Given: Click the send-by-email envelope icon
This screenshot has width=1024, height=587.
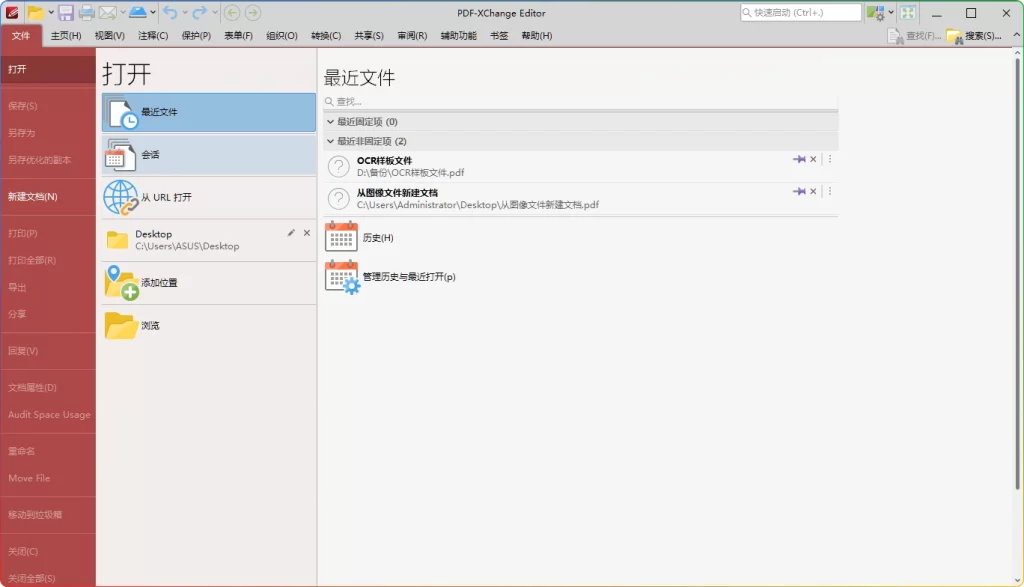Looking at the screenshot, I should (106, 12).
